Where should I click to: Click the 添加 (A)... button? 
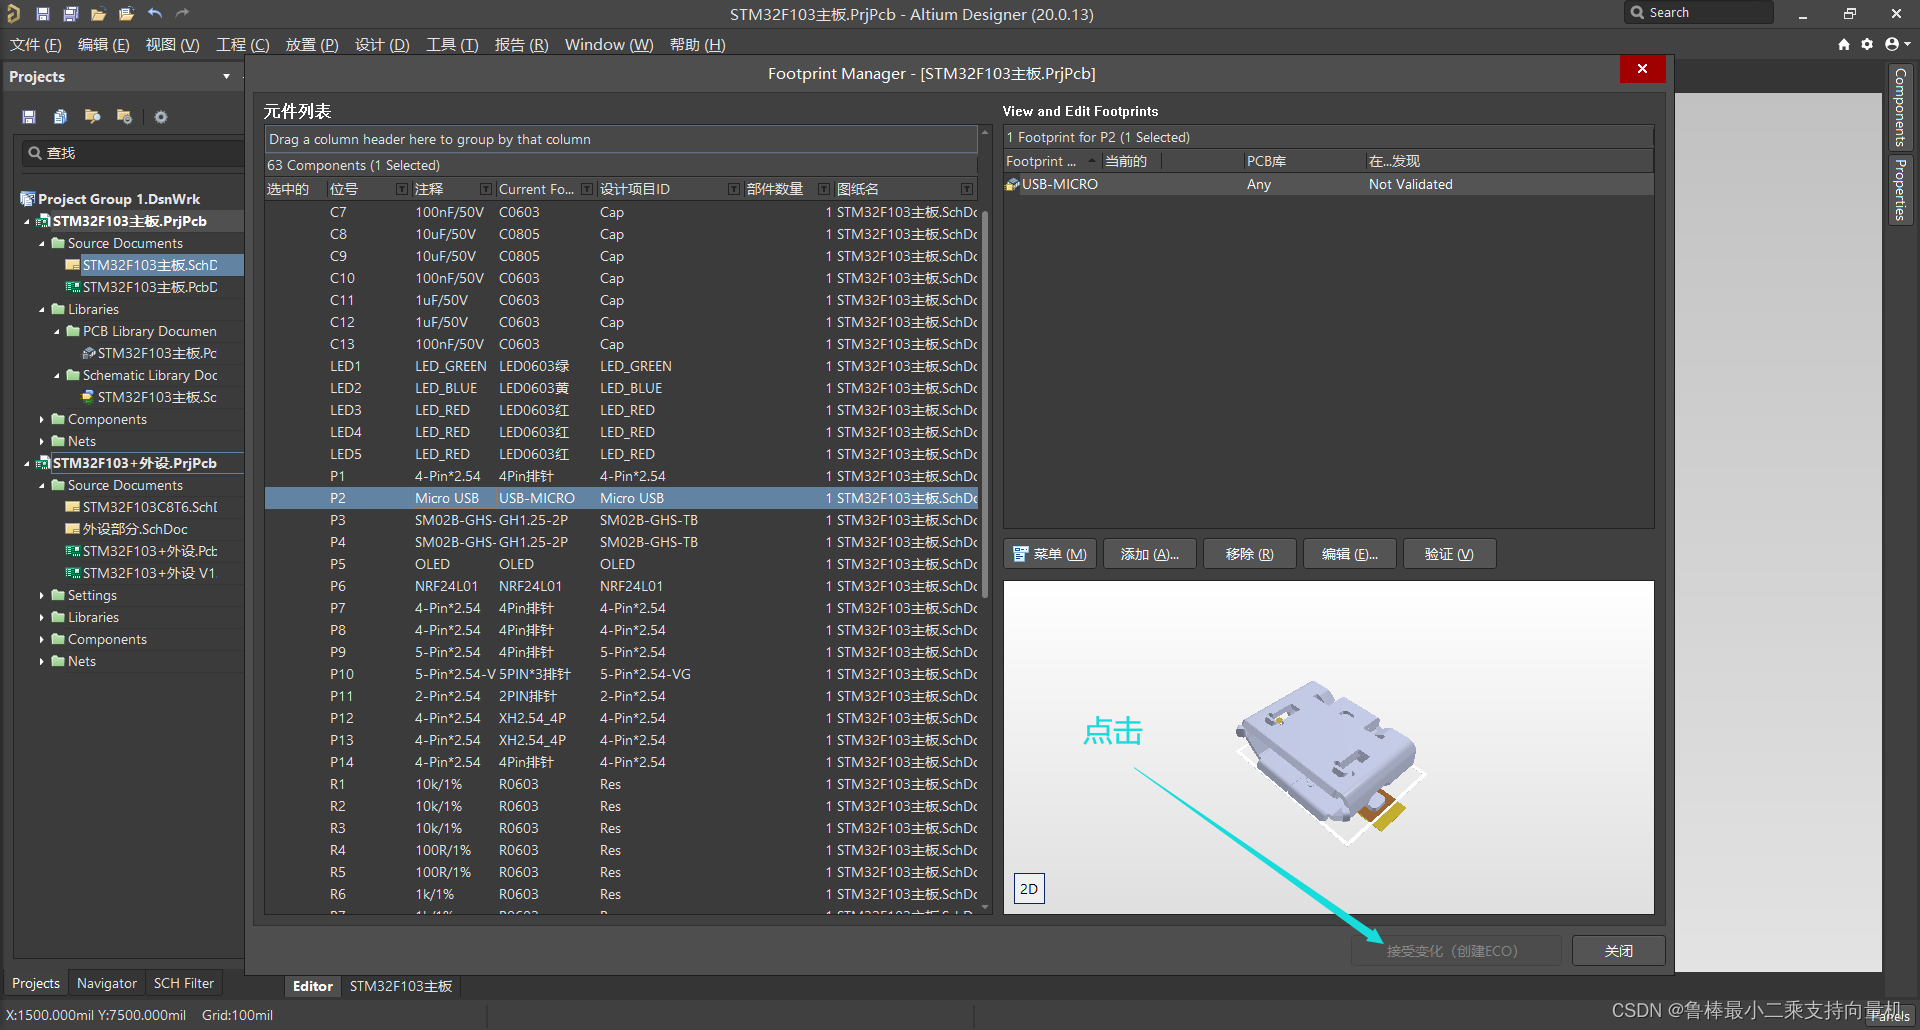[x=1150, y=554]
